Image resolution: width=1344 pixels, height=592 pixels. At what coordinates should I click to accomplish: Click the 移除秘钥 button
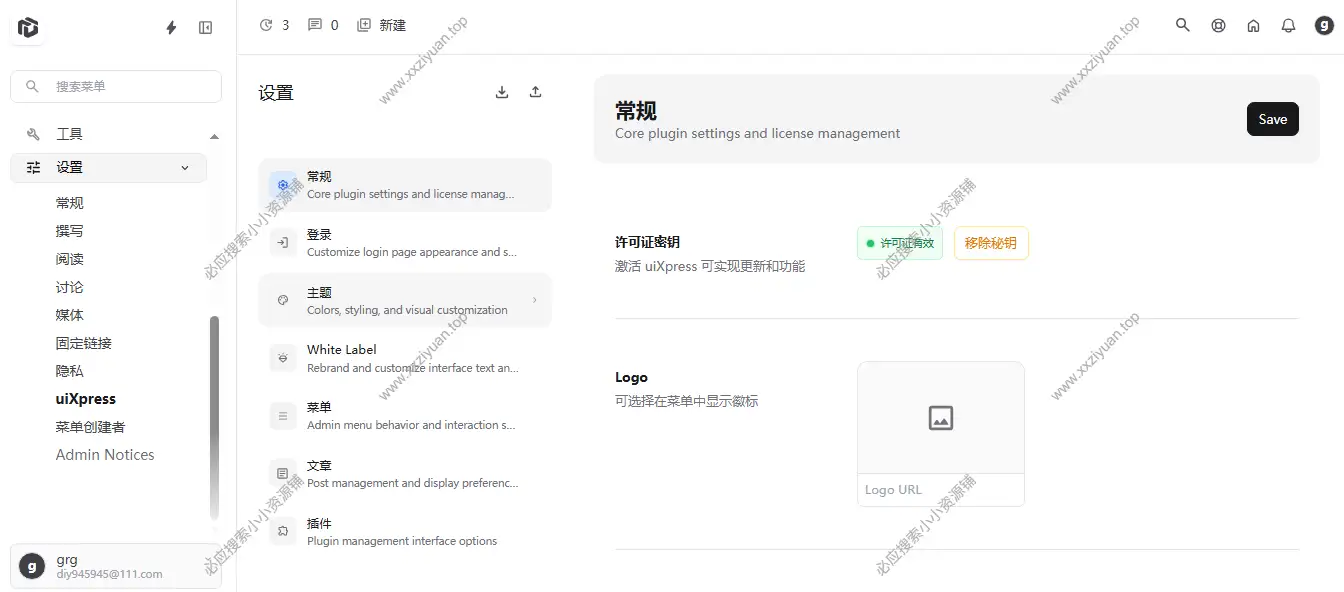coord(991,243)
